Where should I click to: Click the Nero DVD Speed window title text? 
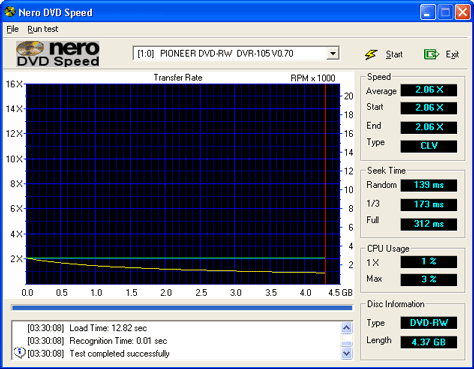point(55,13)
